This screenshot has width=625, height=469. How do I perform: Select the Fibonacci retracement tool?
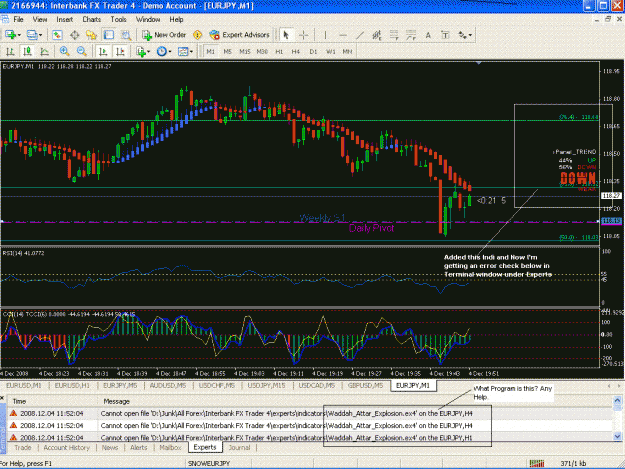[x=394, y=35]
